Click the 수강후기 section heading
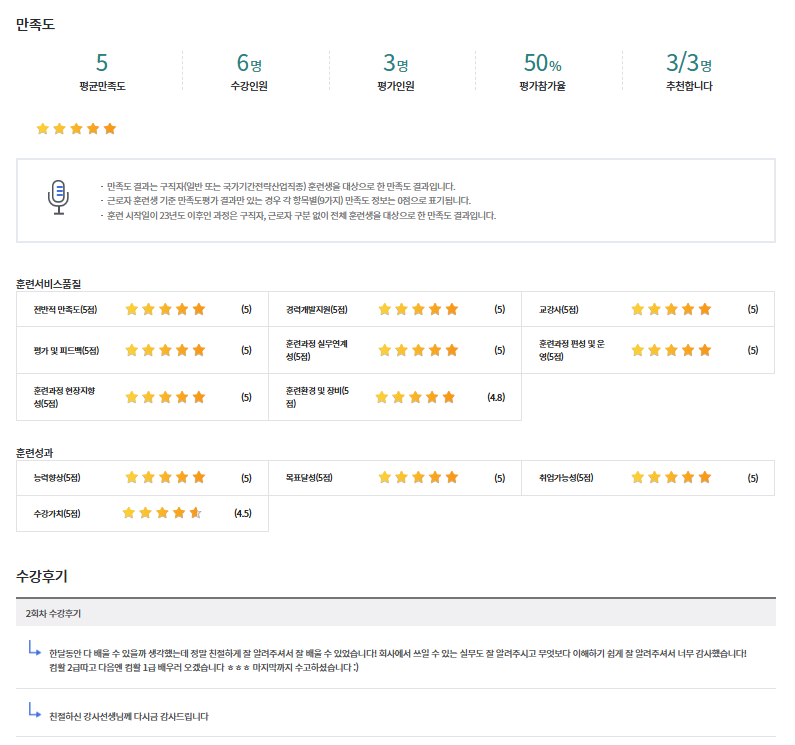 42,576
